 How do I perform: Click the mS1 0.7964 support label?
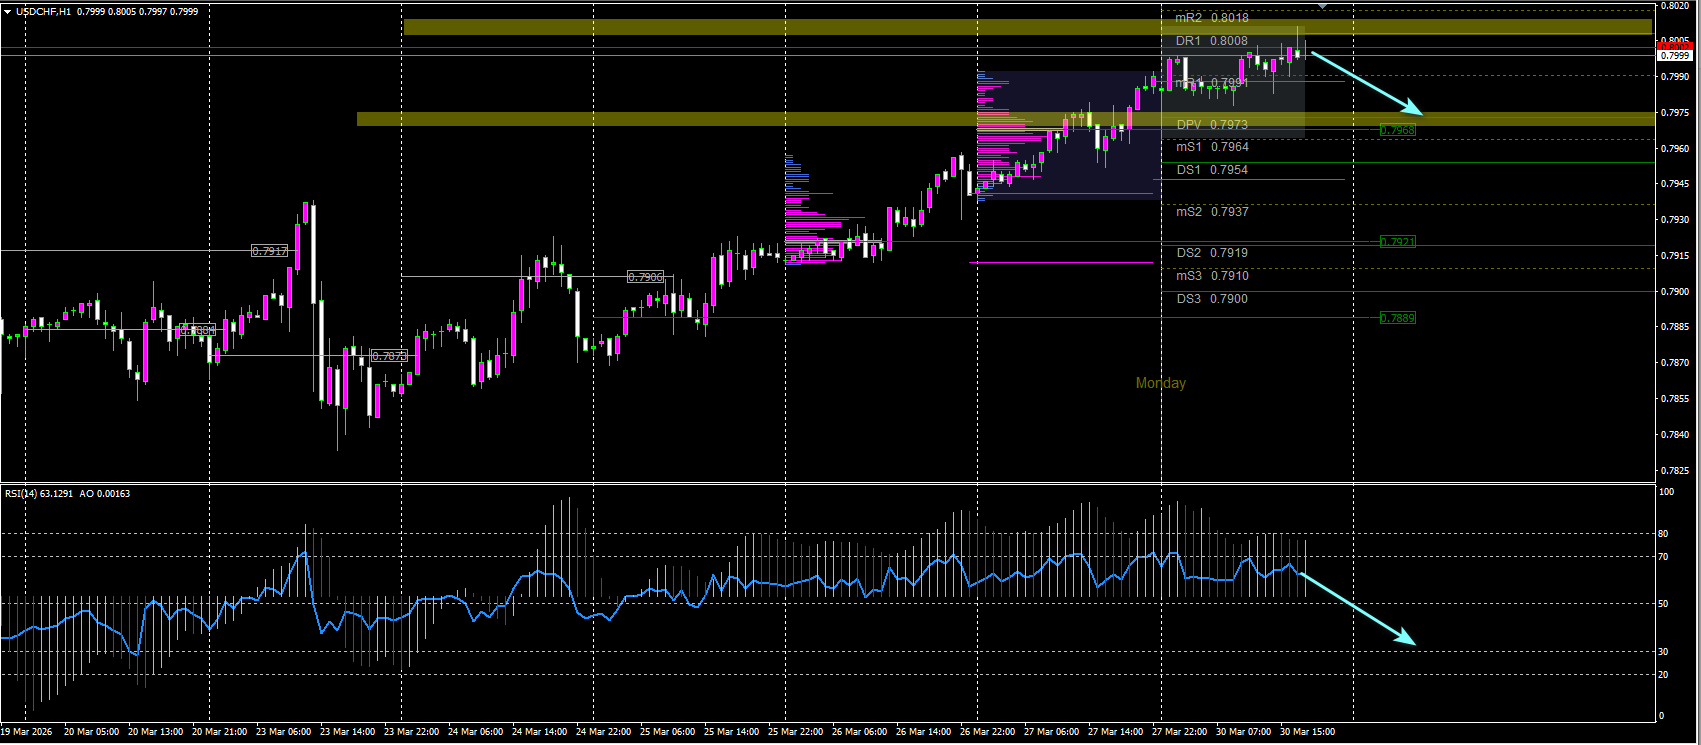1212,147
